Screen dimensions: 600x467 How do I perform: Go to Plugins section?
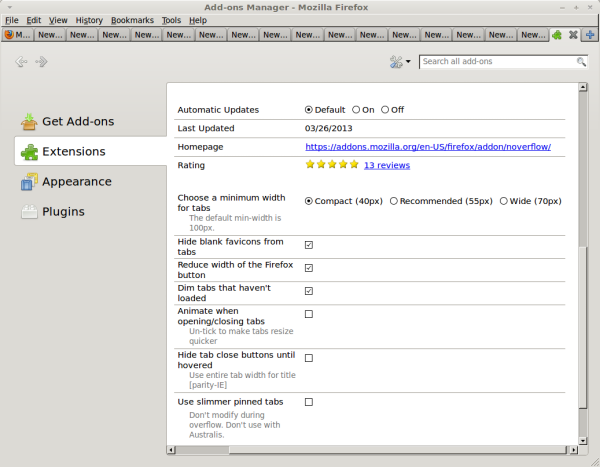tap(90, 212)
